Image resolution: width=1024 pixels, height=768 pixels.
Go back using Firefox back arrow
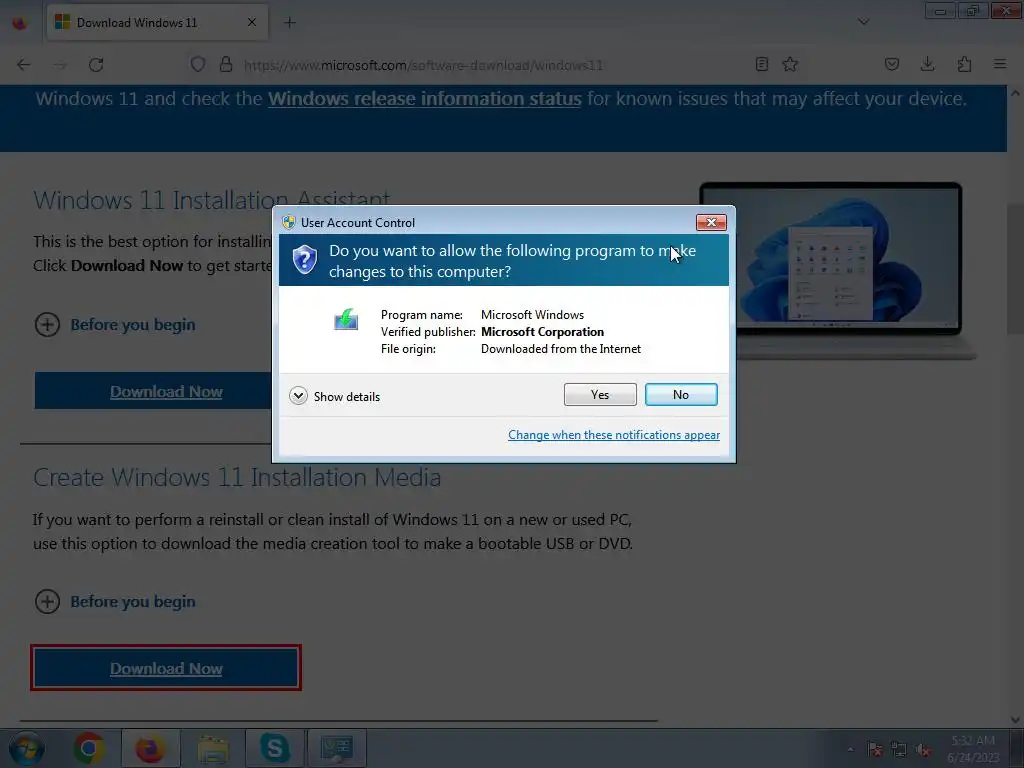(24, 65)
